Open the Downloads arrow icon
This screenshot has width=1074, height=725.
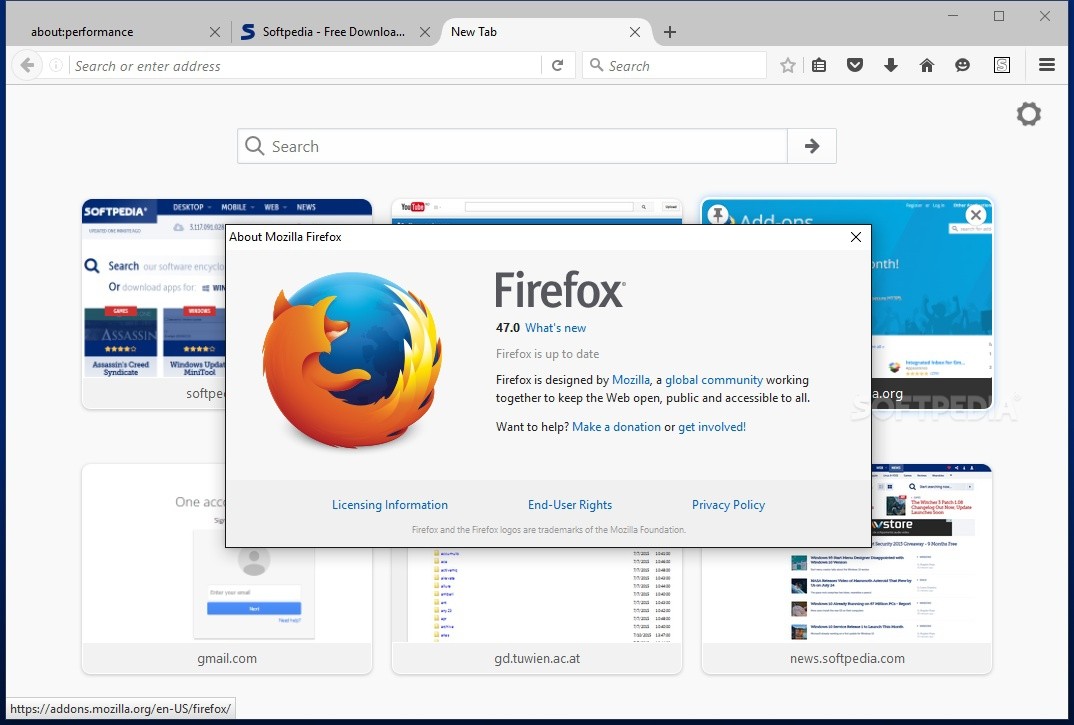pos(890,66)
